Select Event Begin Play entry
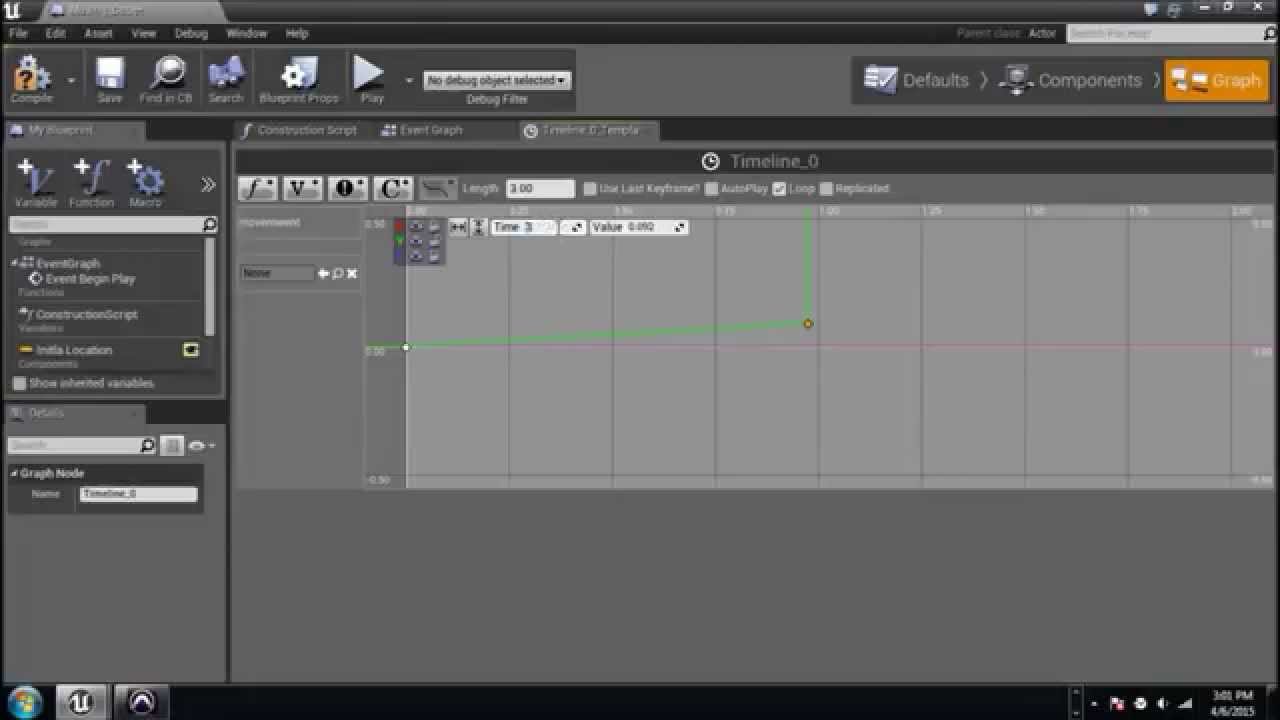The height and width of the screenshot is (720, 1280). click(90, 279)
